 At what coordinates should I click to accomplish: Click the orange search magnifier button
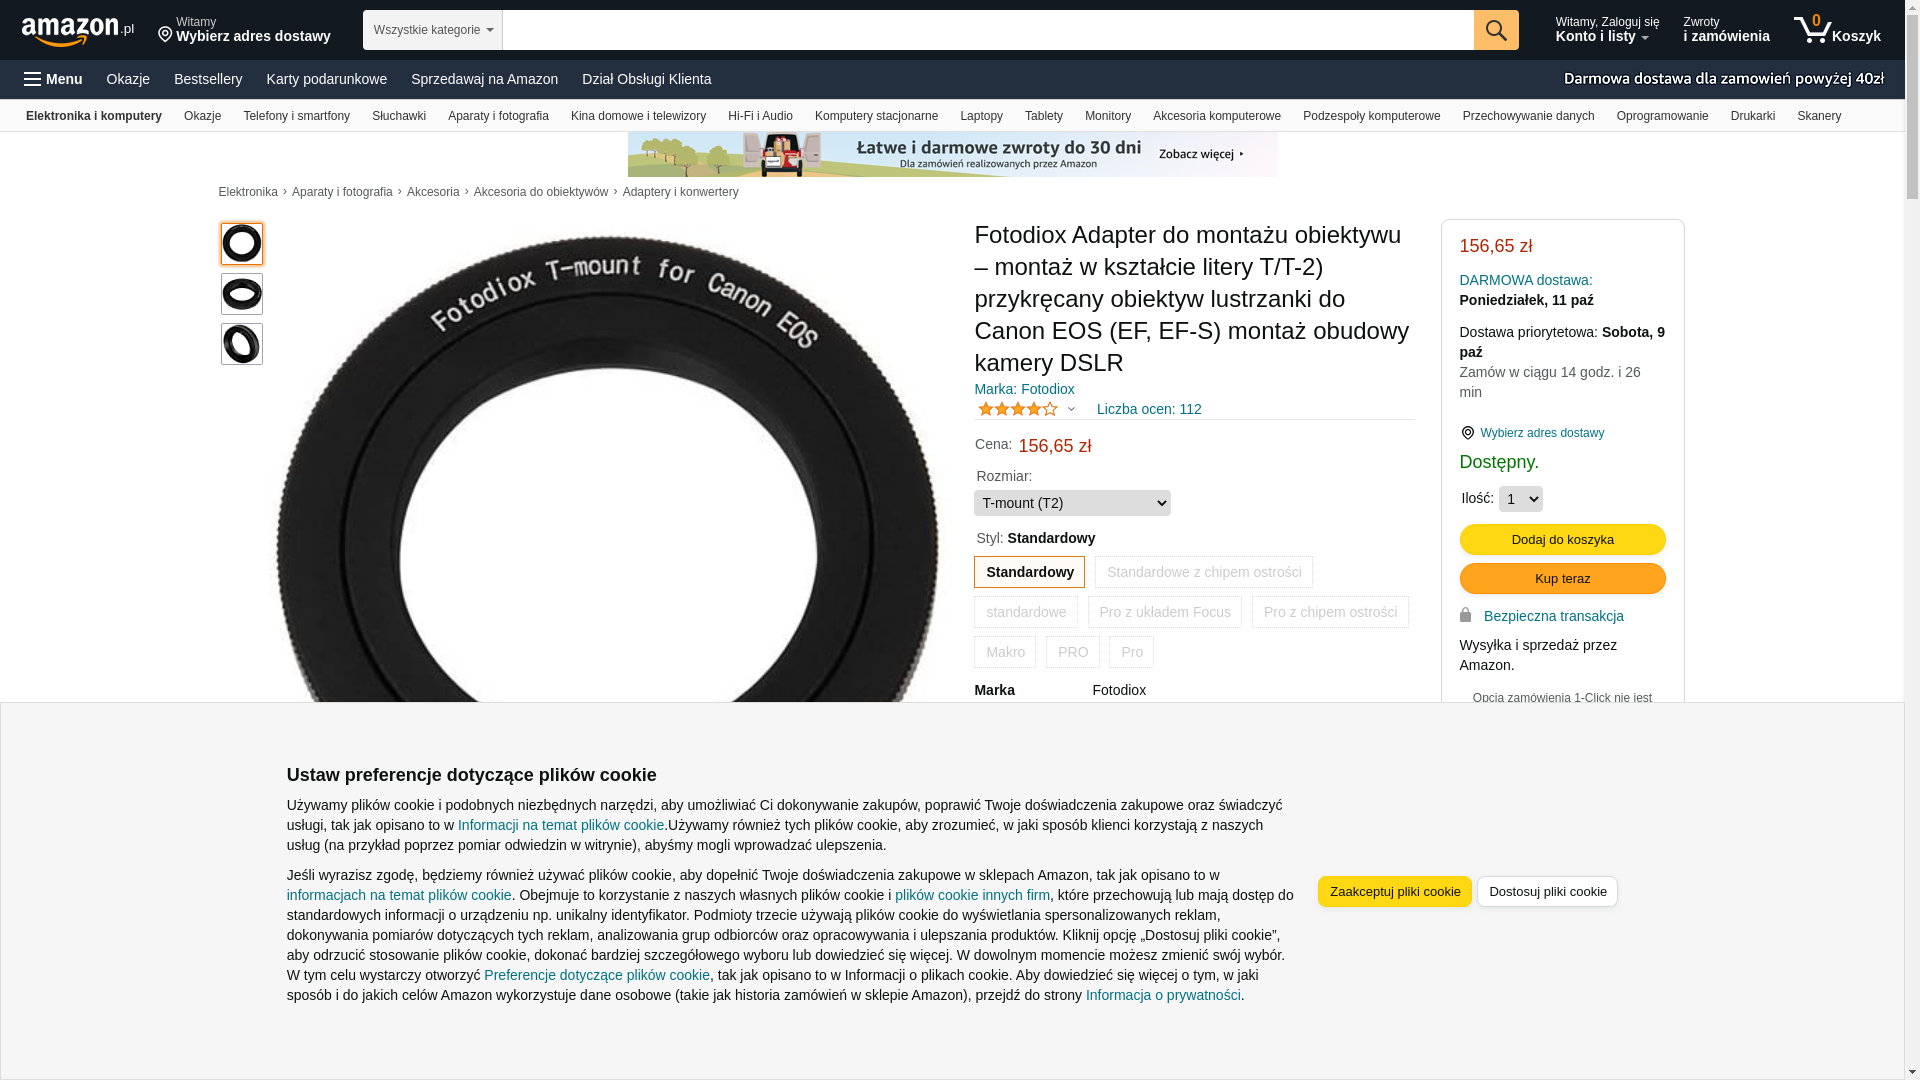1496,30
